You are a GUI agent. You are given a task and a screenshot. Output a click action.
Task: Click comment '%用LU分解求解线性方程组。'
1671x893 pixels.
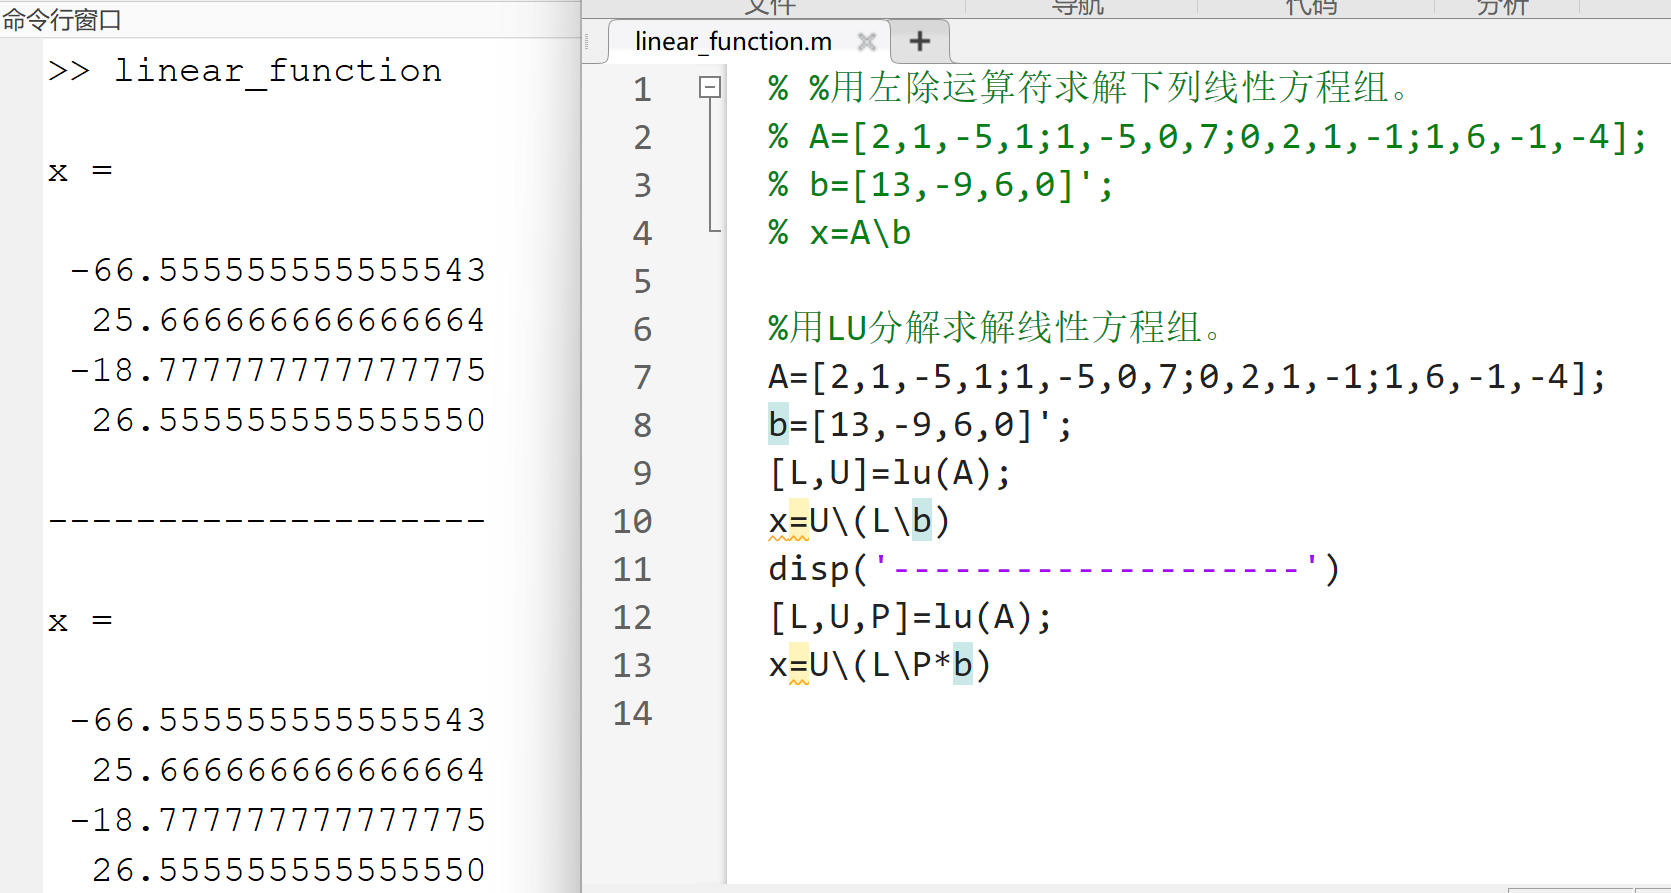(995, 328)
